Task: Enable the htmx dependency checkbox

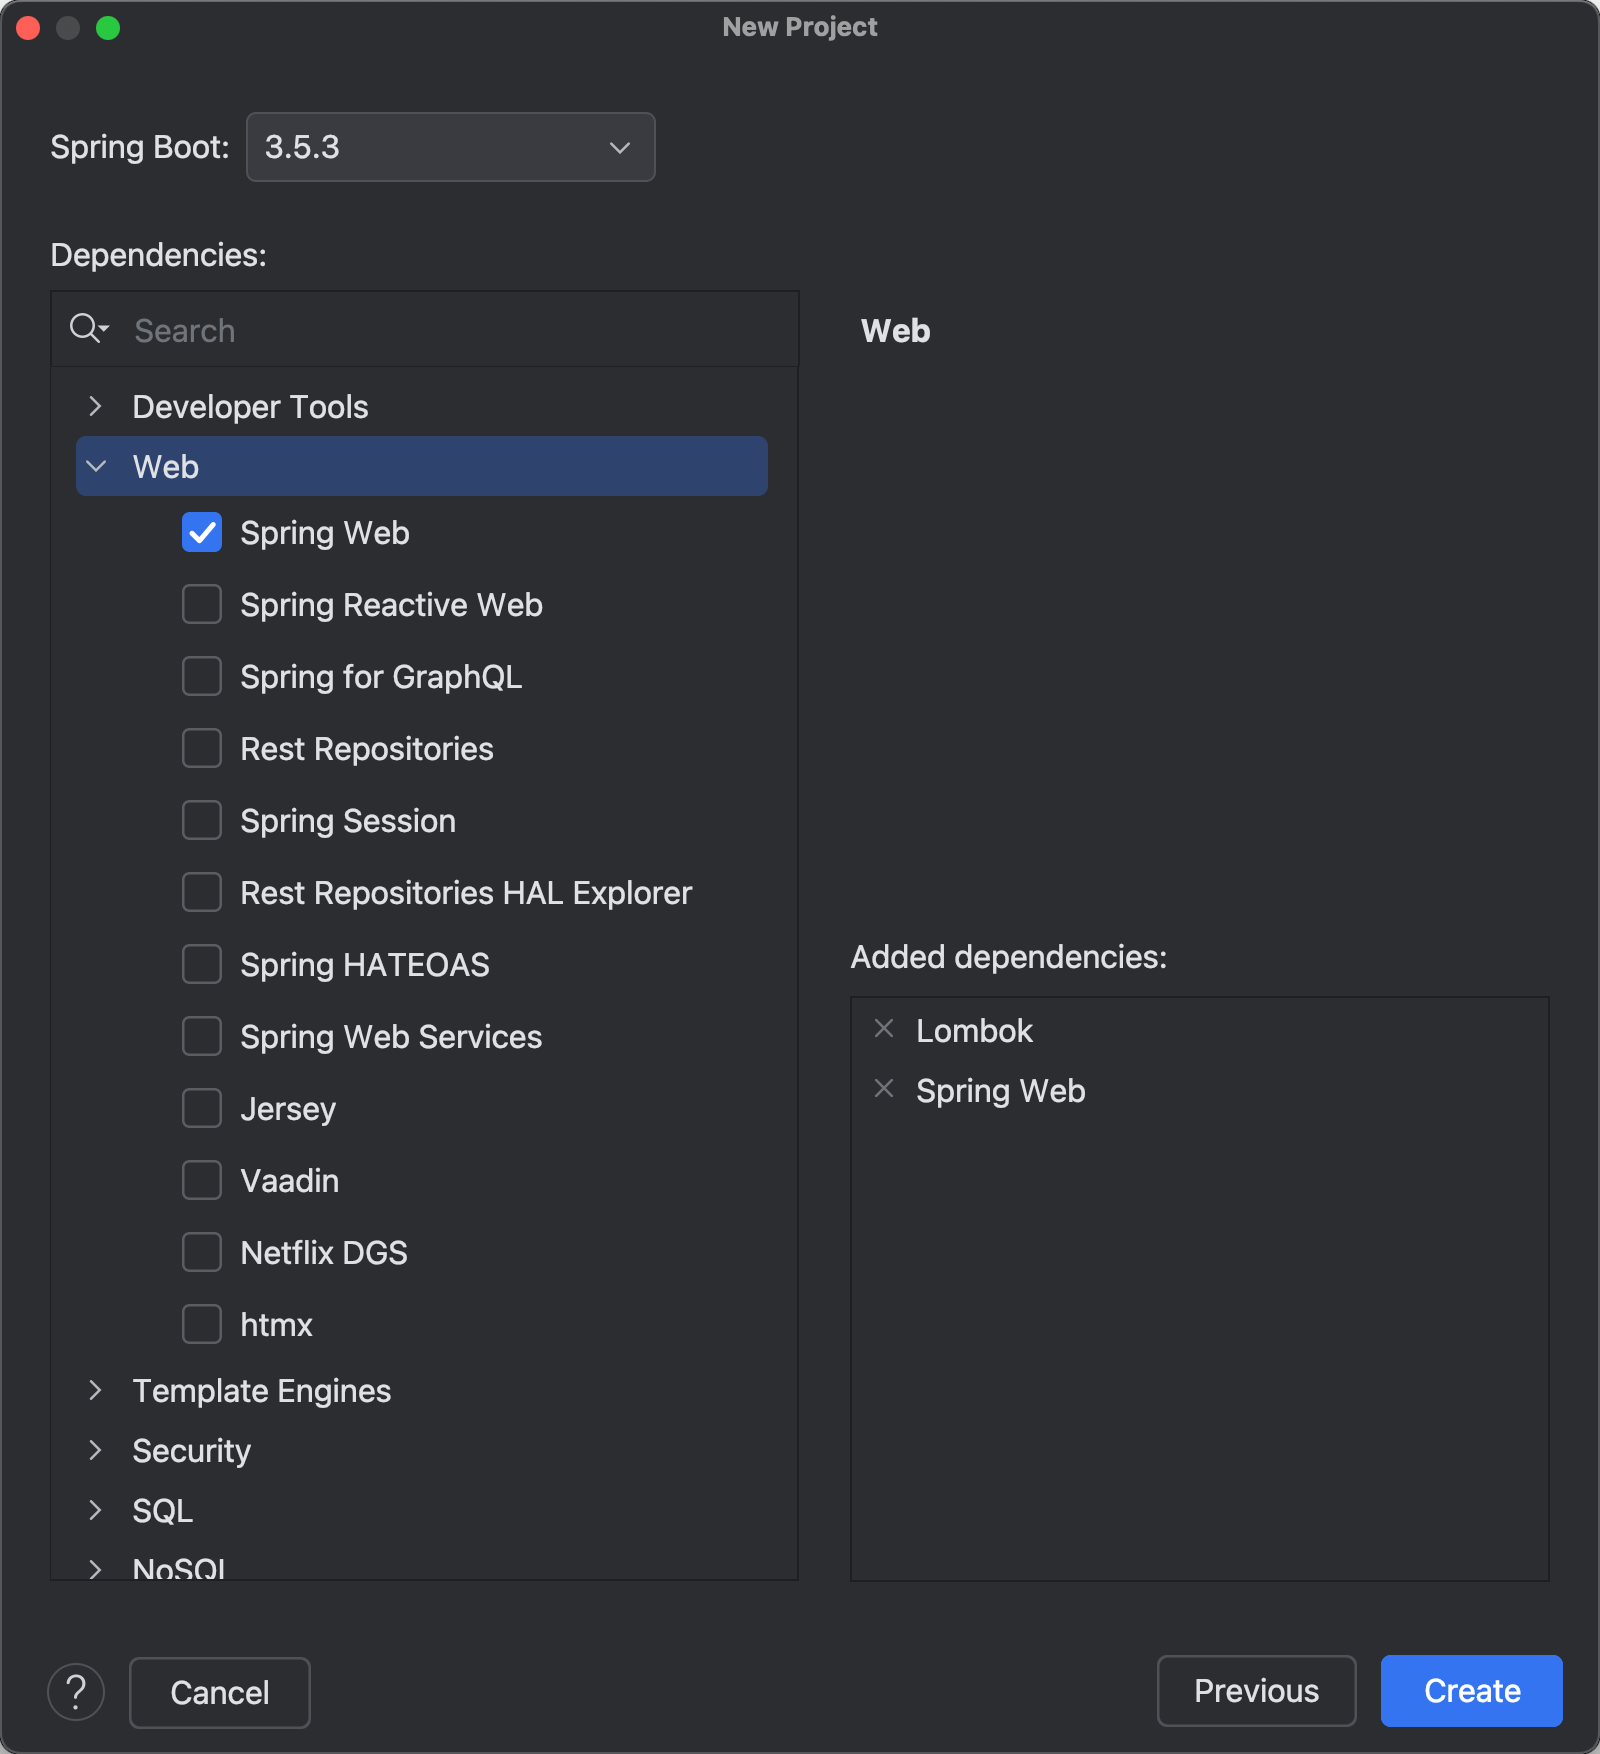Action: (202, 1325)
